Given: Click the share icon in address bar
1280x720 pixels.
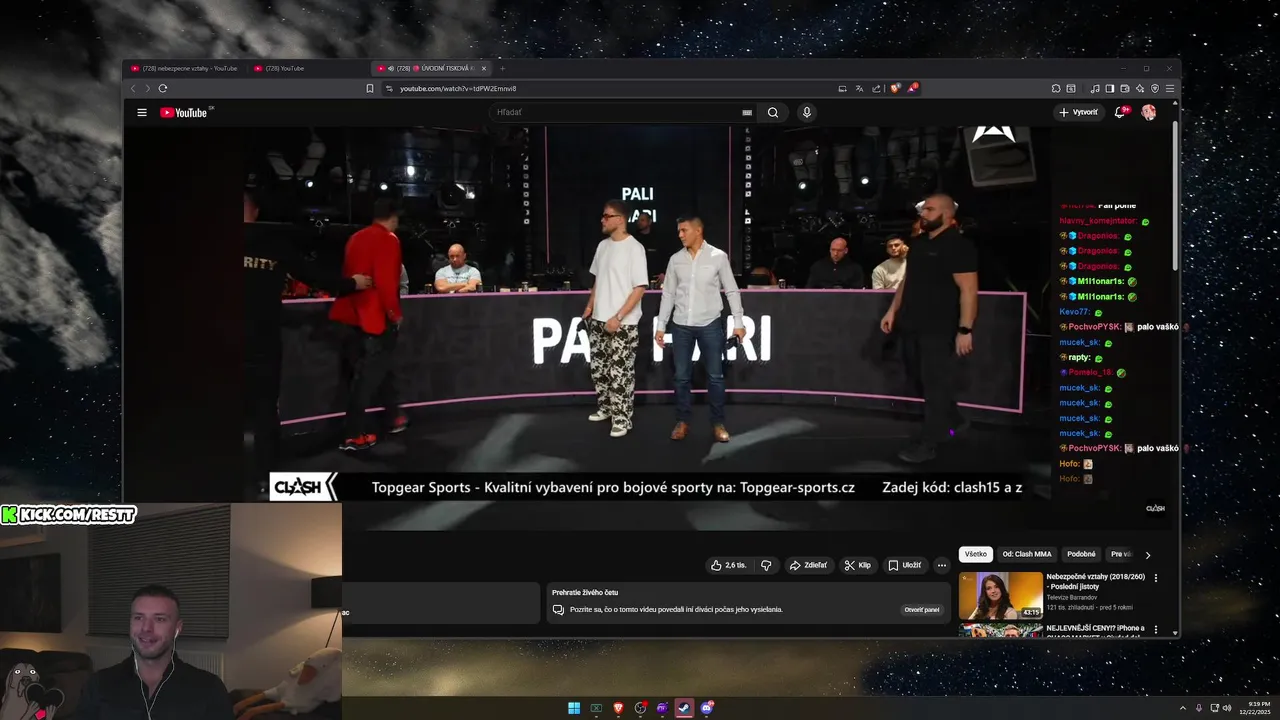Looking at the screenshot, I should (x=876, y=88).
